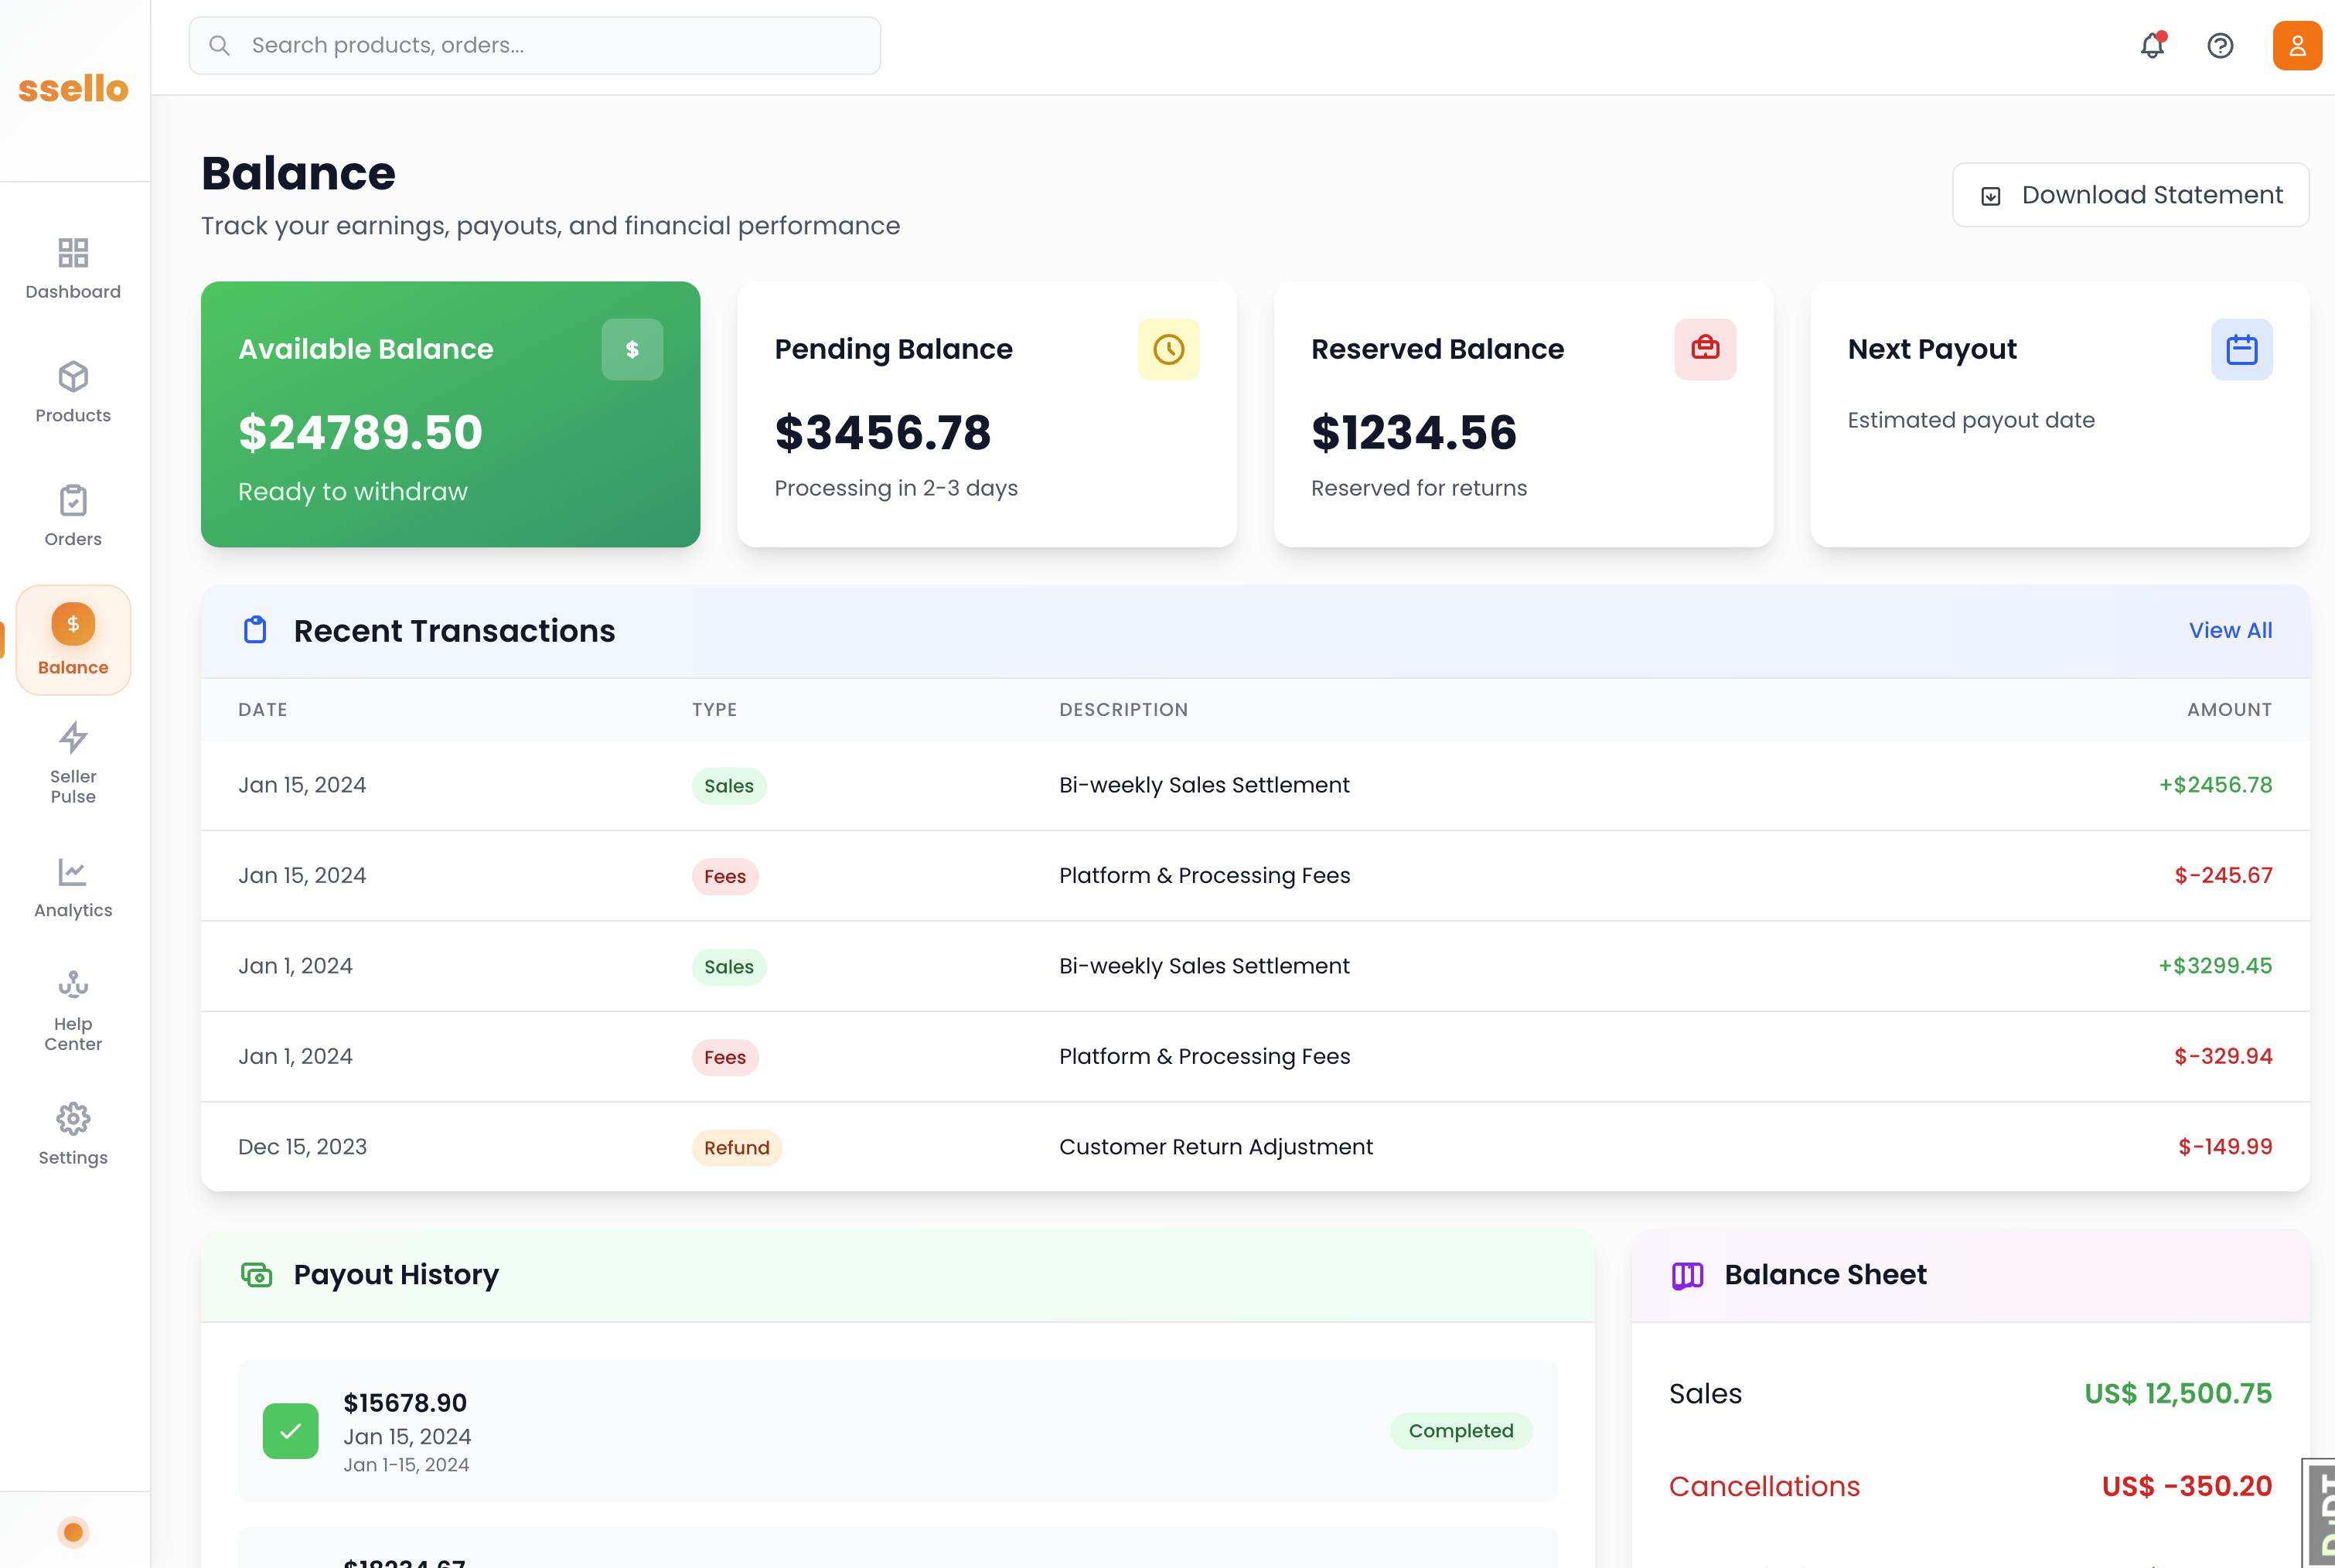Click the Payout History cash icon
Screen dimensions: 2335x1568
click(256, 1275)
